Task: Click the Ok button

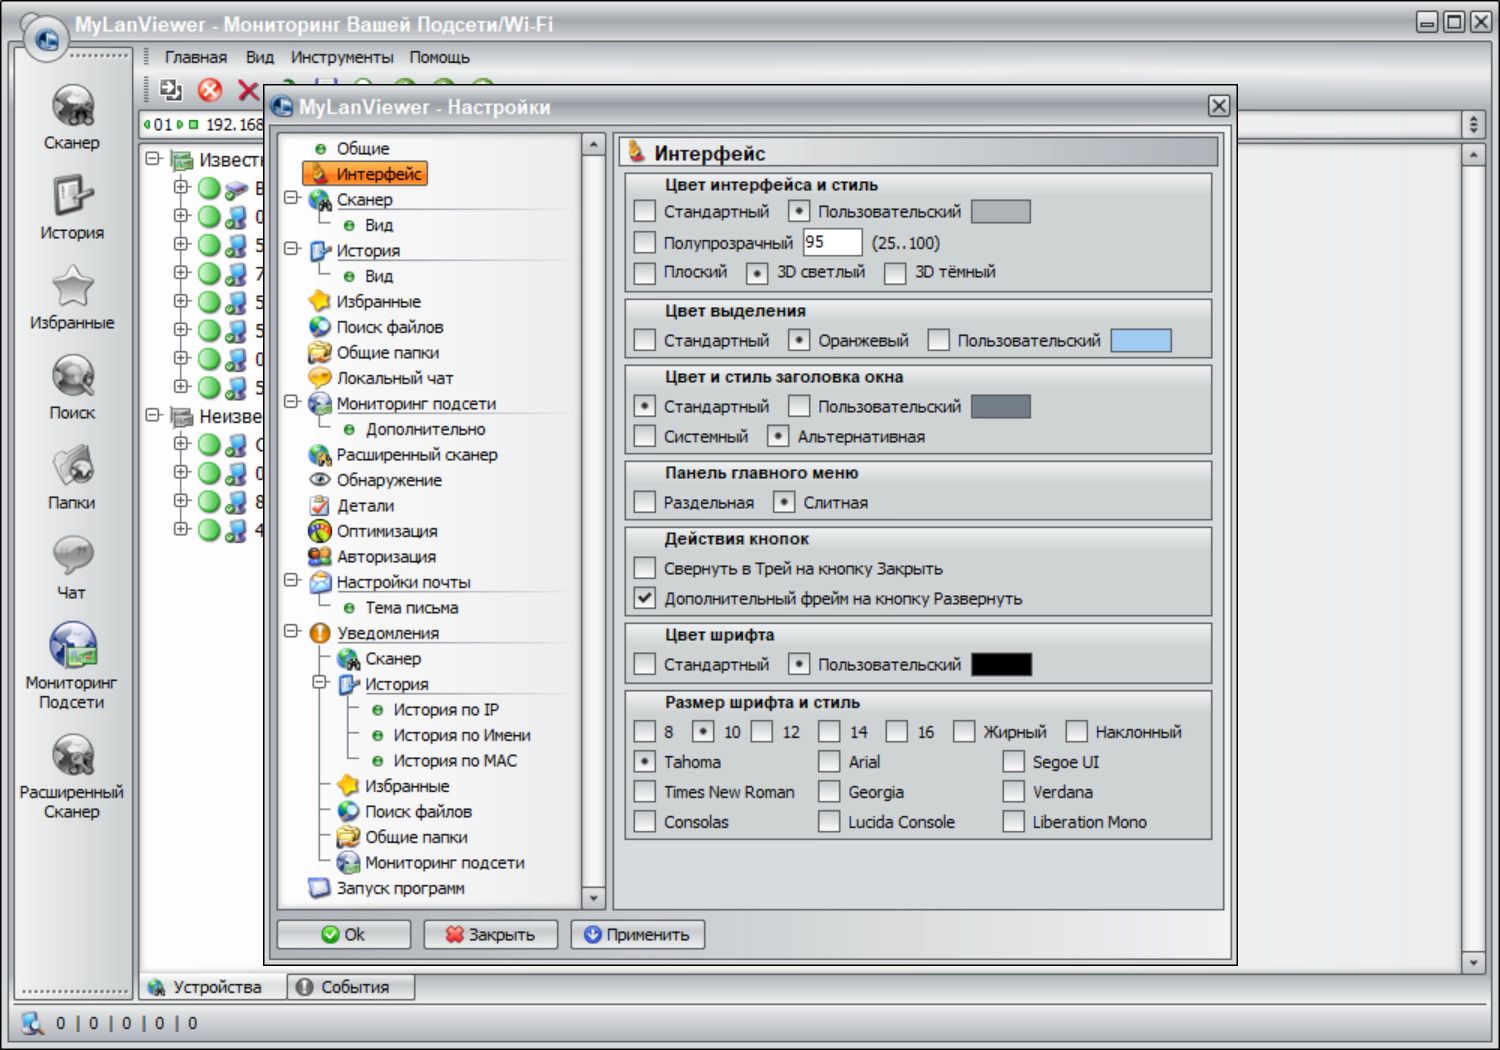Action: [x=344, y=934]
